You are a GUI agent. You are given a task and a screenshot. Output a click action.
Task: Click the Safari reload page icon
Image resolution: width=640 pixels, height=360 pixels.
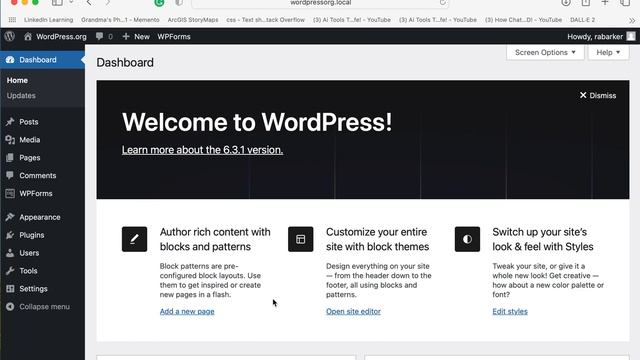tap(442, 2)
